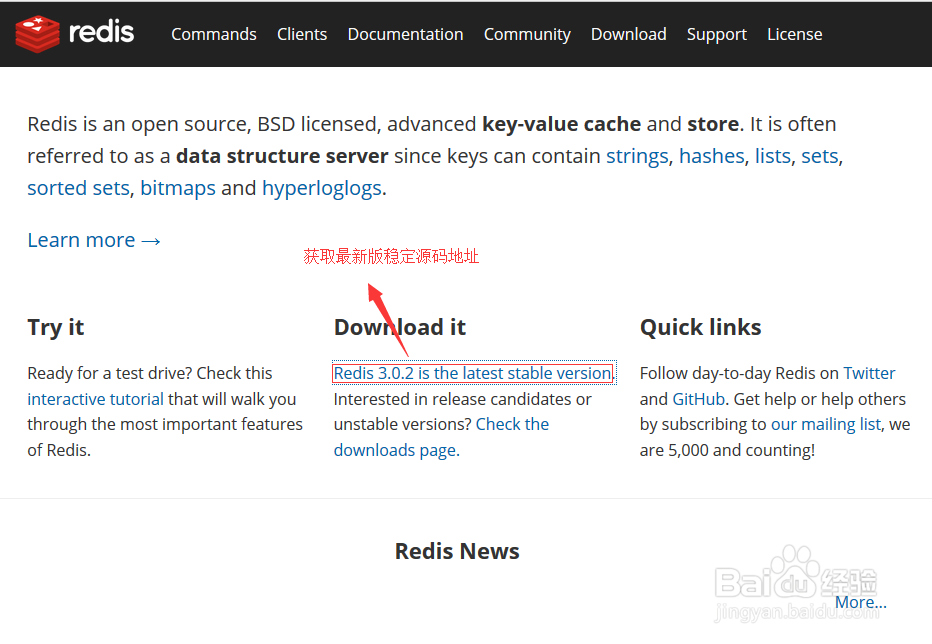This screenshot has width=932, height=644.
Task: Open the lists data type link
Action: pos(773,156)
